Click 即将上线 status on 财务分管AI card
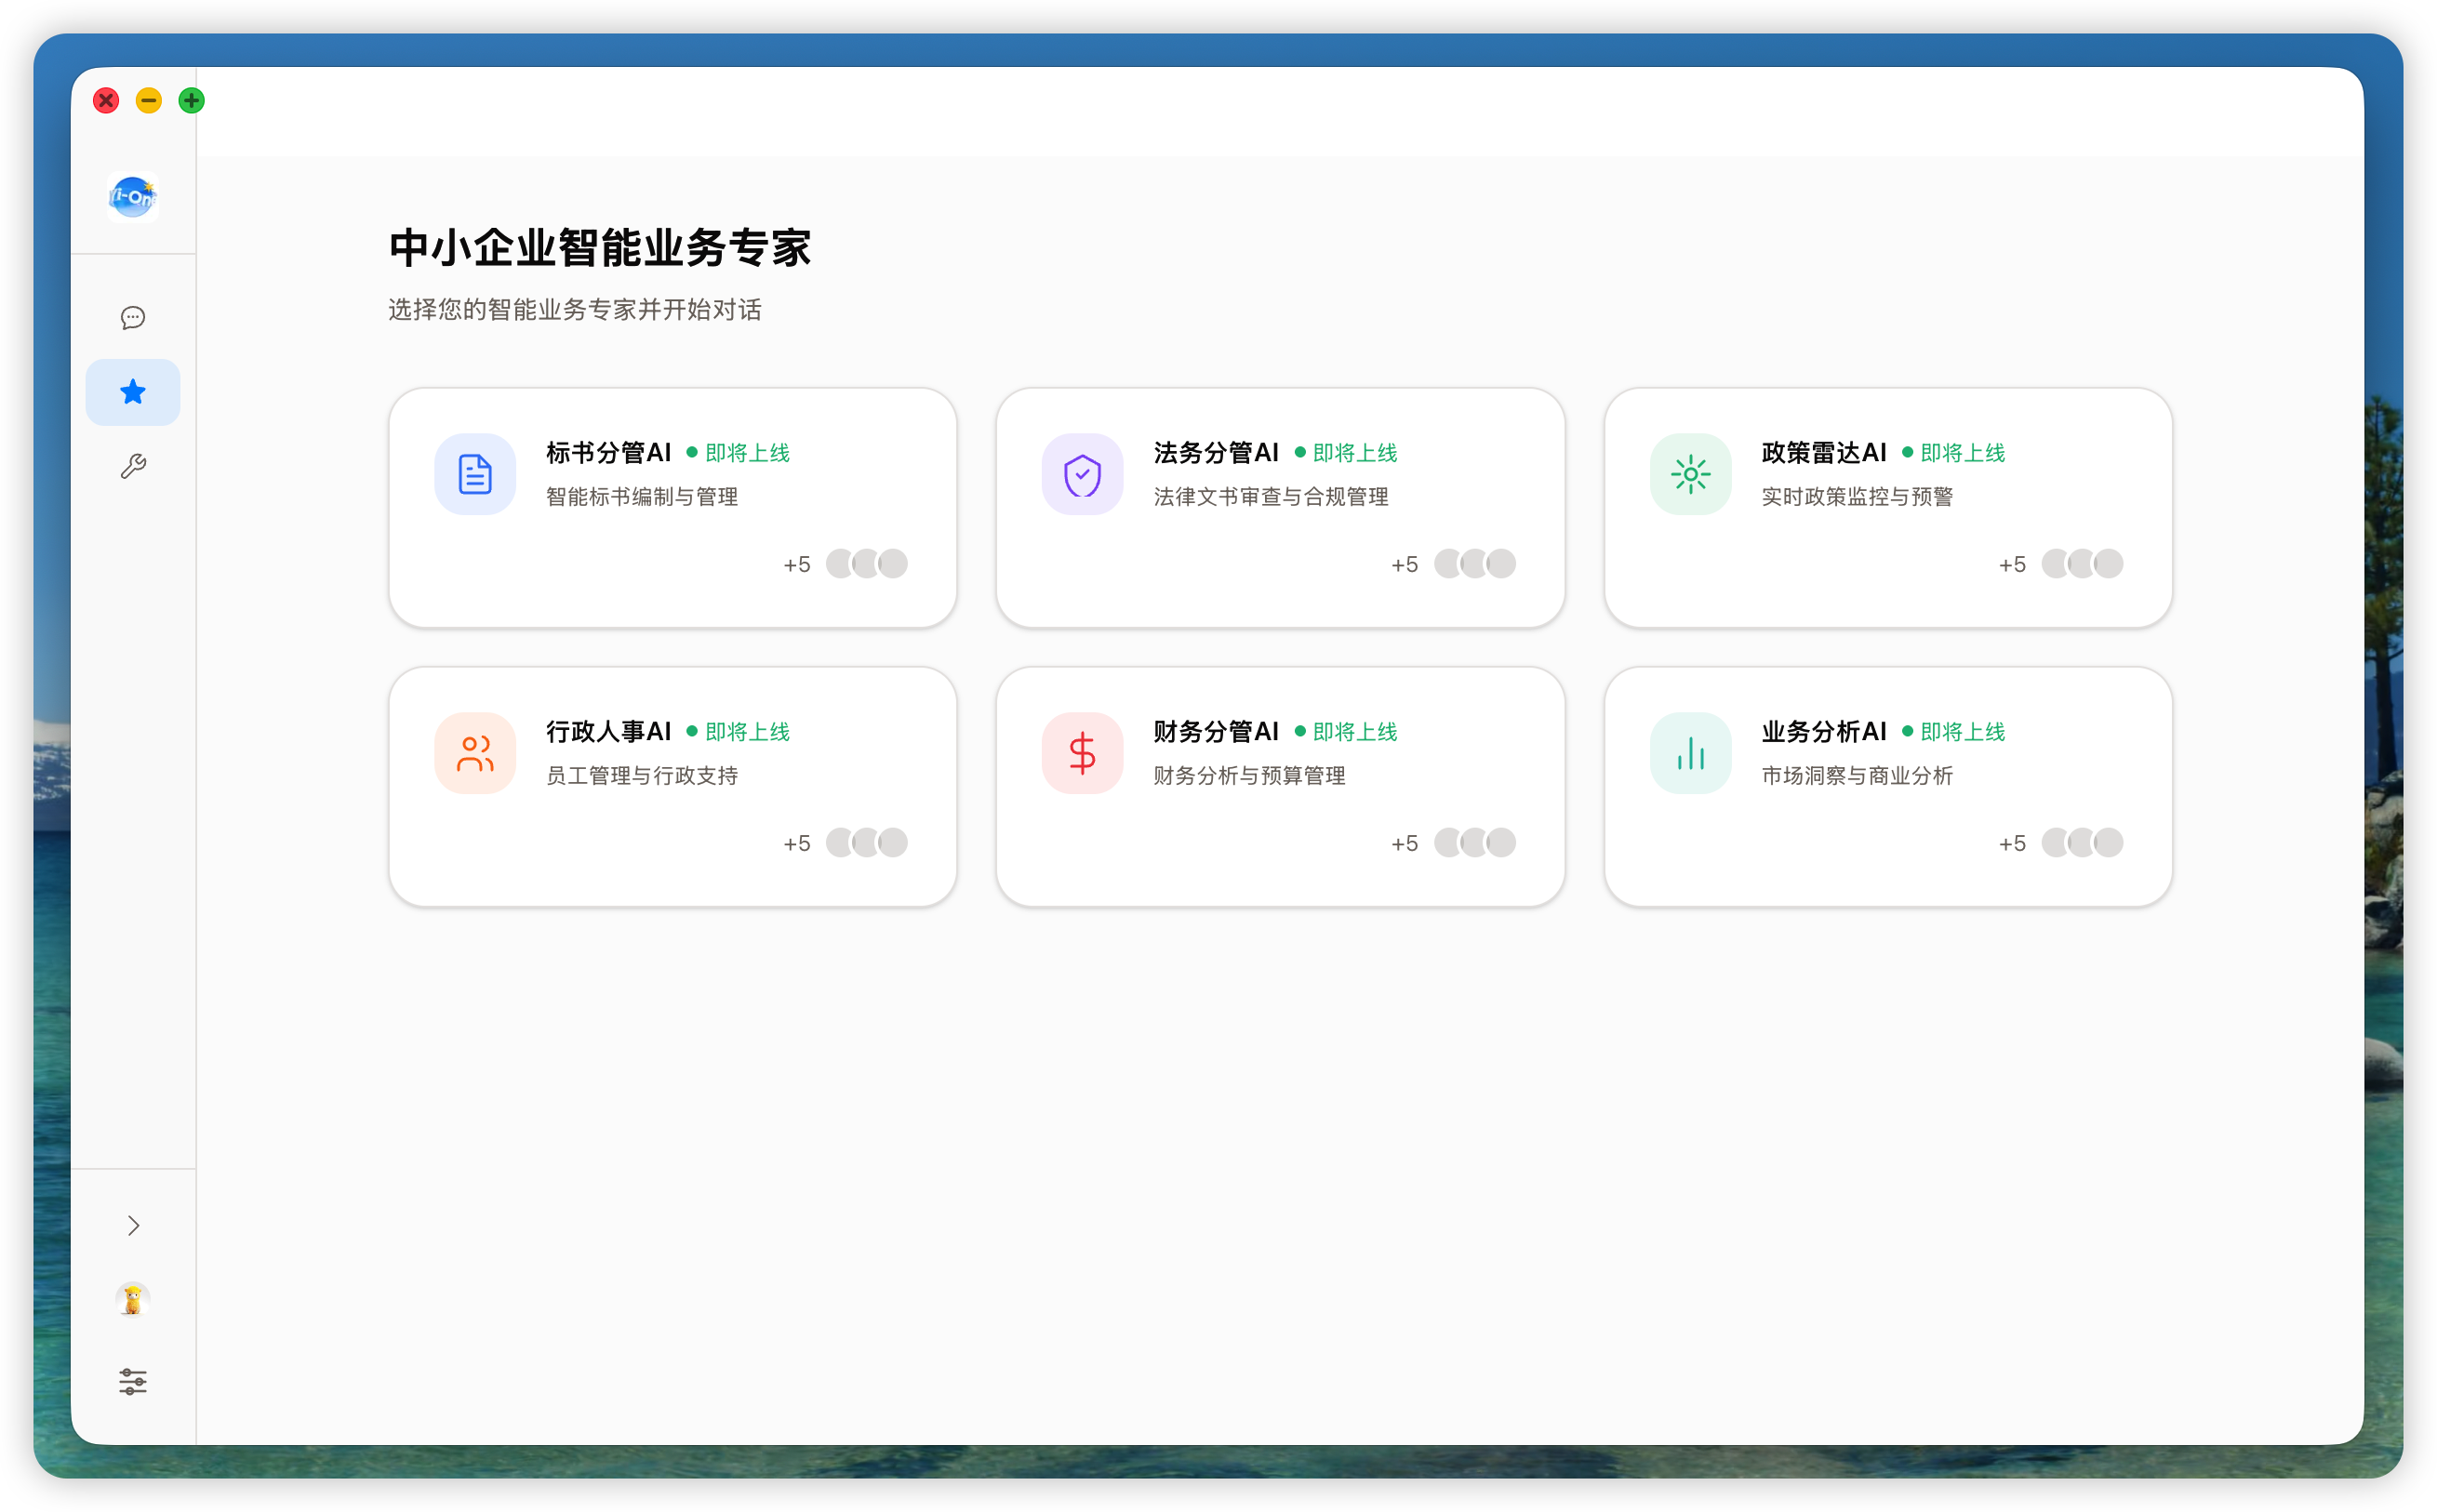Screen dimensions: 2437x1512 1346,732
